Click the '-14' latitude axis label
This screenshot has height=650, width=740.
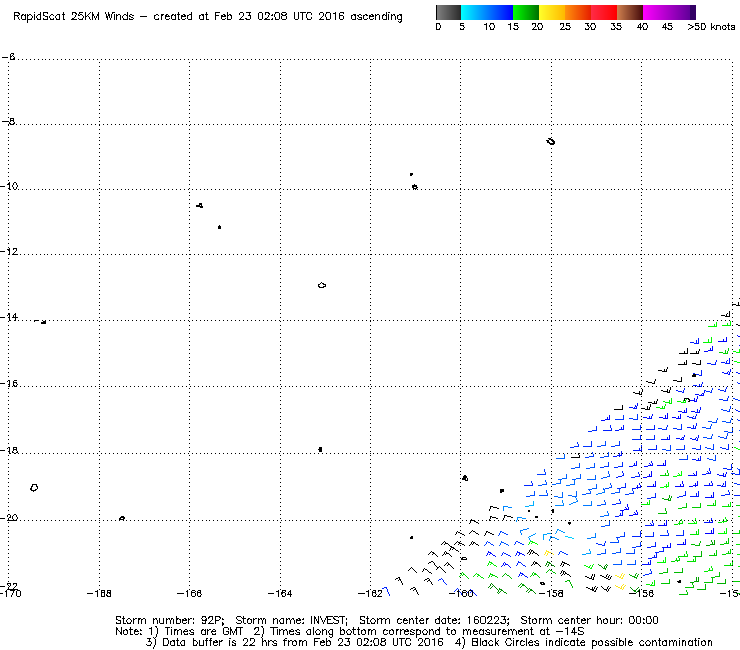[9, 317]
